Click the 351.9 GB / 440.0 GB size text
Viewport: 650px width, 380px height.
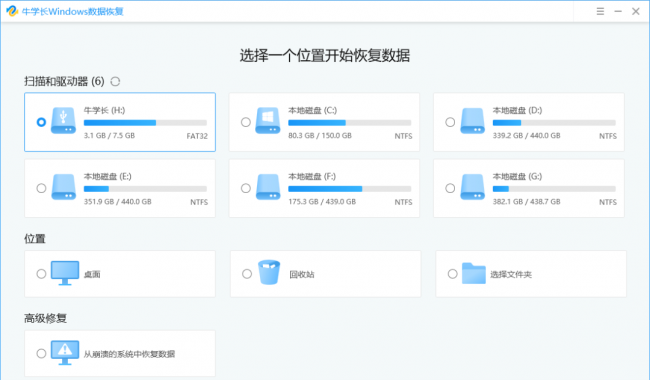pyautogui.click(x=118, y=202)
